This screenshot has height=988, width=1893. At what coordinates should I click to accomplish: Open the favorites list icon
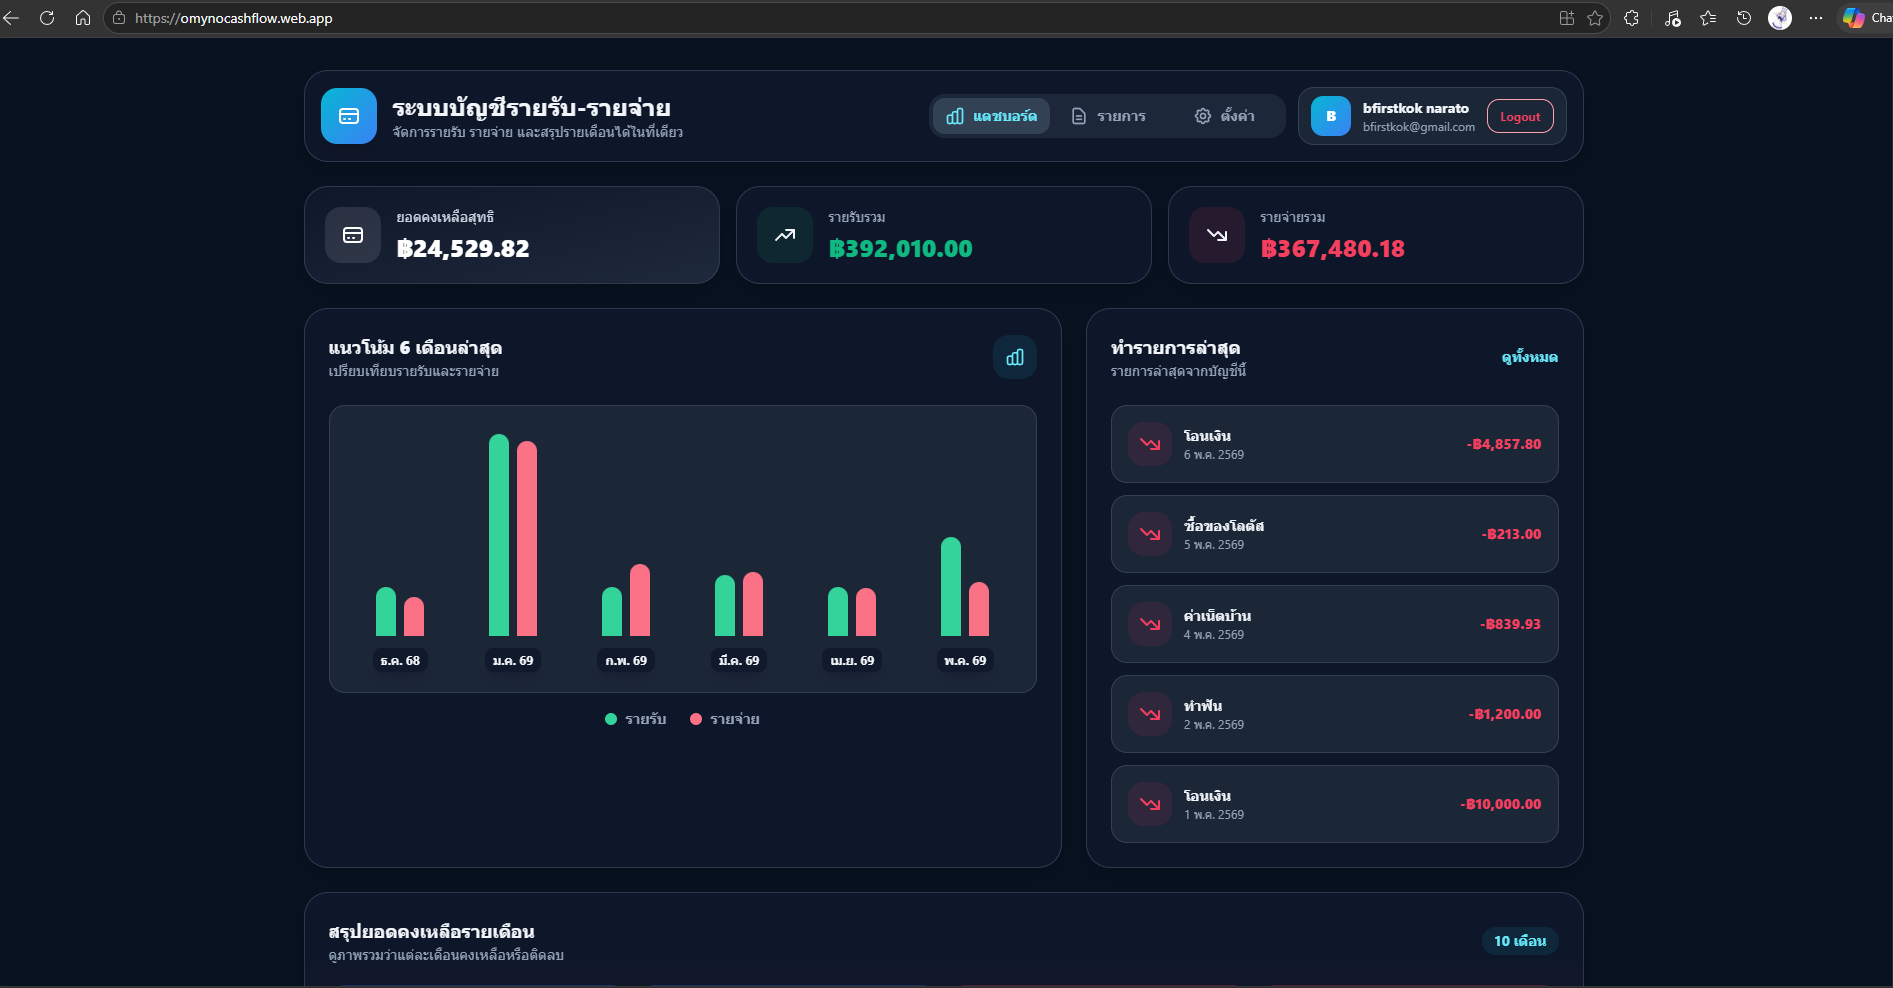[1708, 18]
